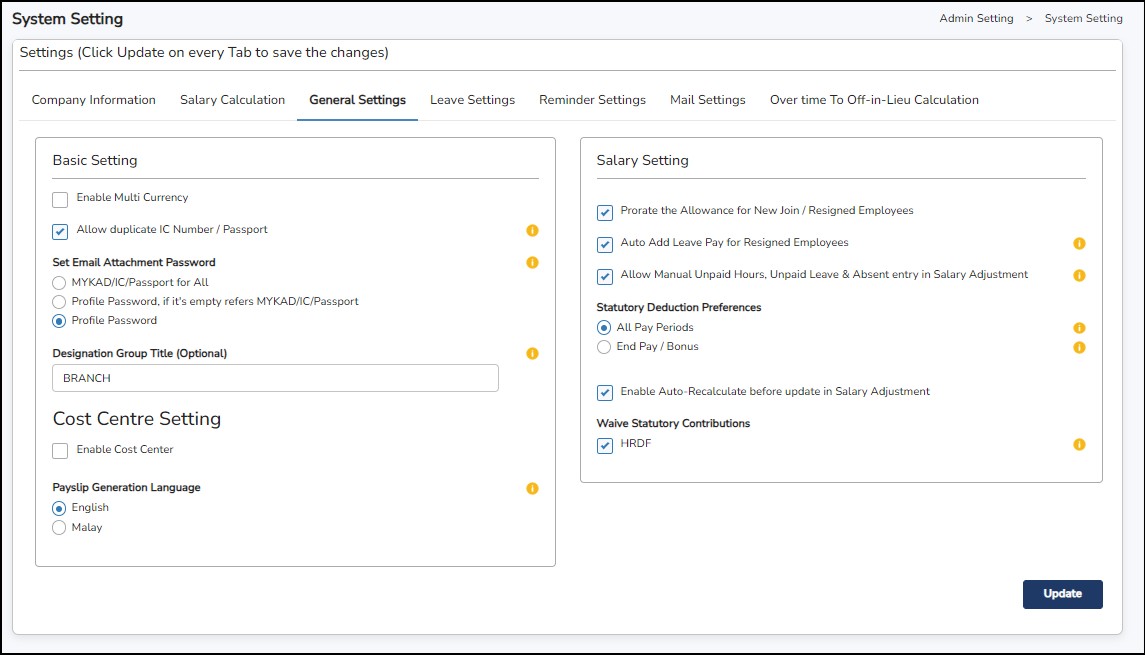Viewport: 1145px width, 655px height.
Task: Click info icon beside HRDF waive option
Action: [x=1079, y=445]
